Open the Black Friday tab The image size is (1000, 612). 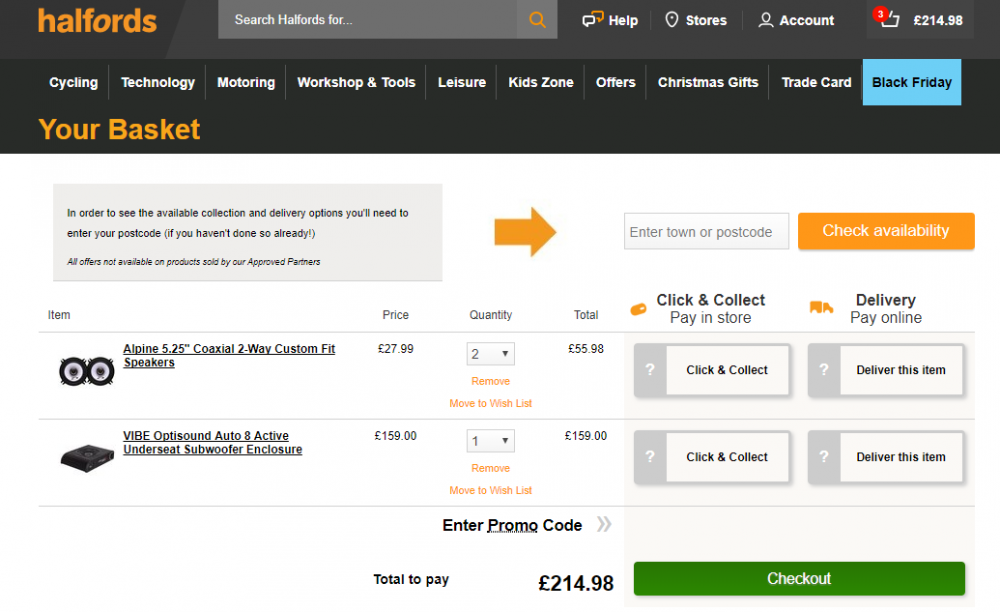pos(911,82)
